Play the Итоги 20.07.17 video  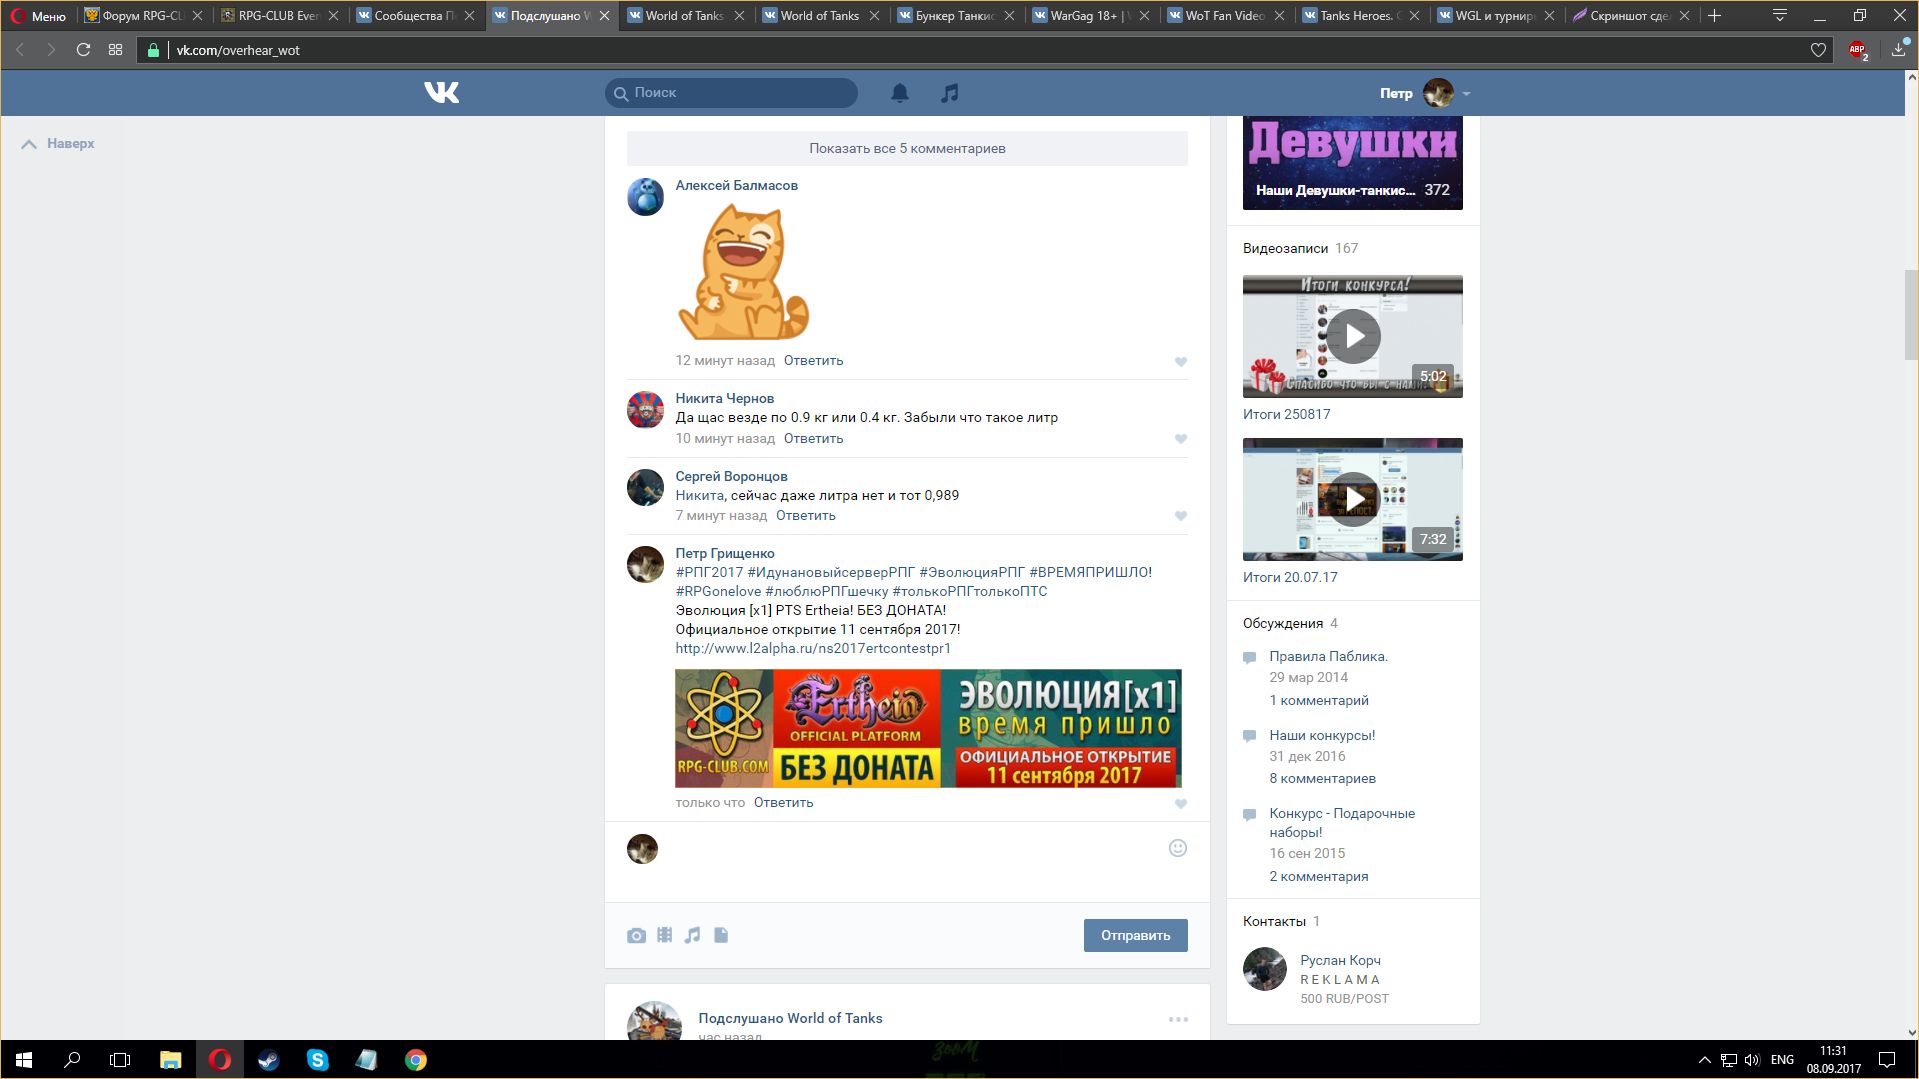1352,499
